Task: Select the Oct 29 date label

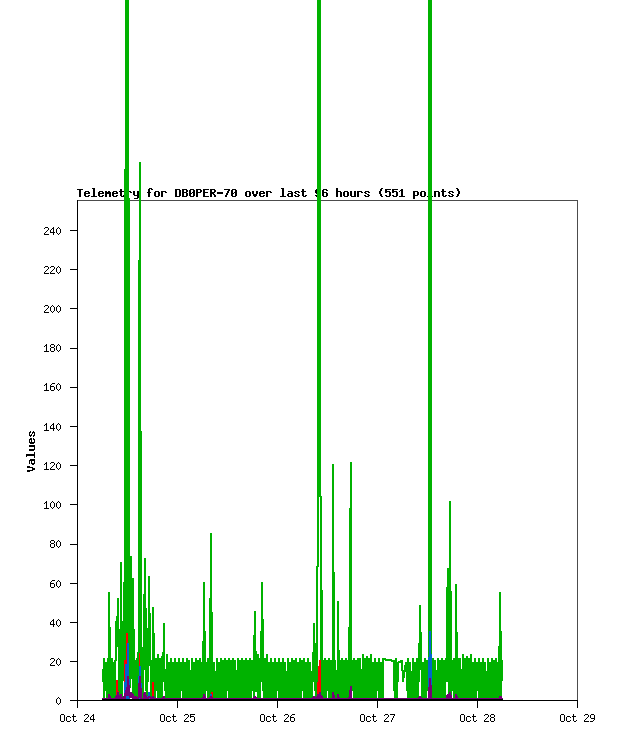Action: click(x=577, y=718)
